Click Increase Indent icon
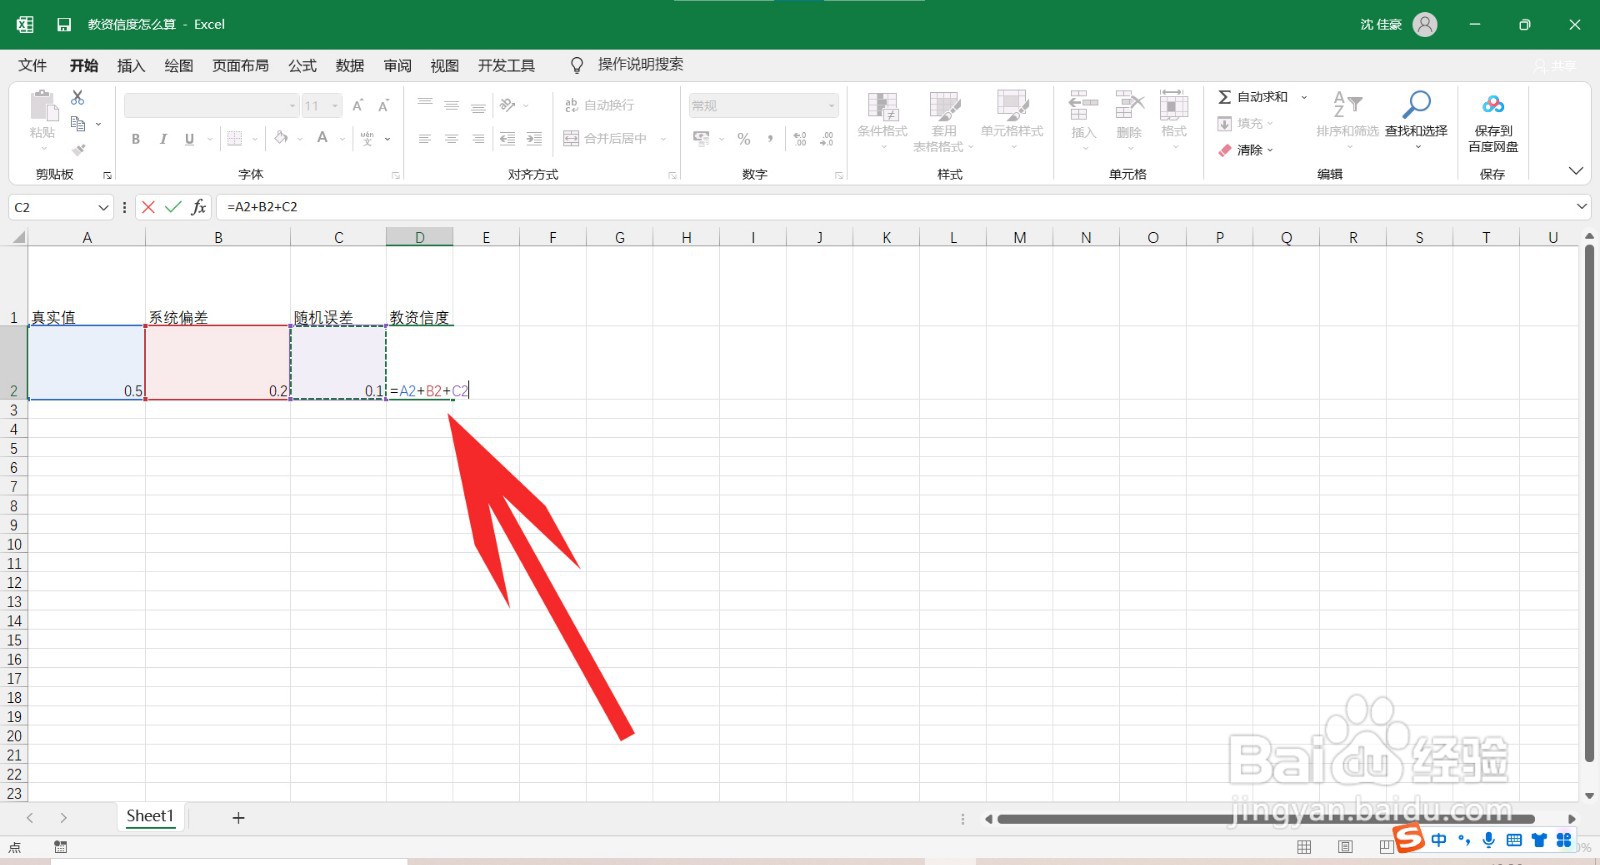 click(534, 139)
